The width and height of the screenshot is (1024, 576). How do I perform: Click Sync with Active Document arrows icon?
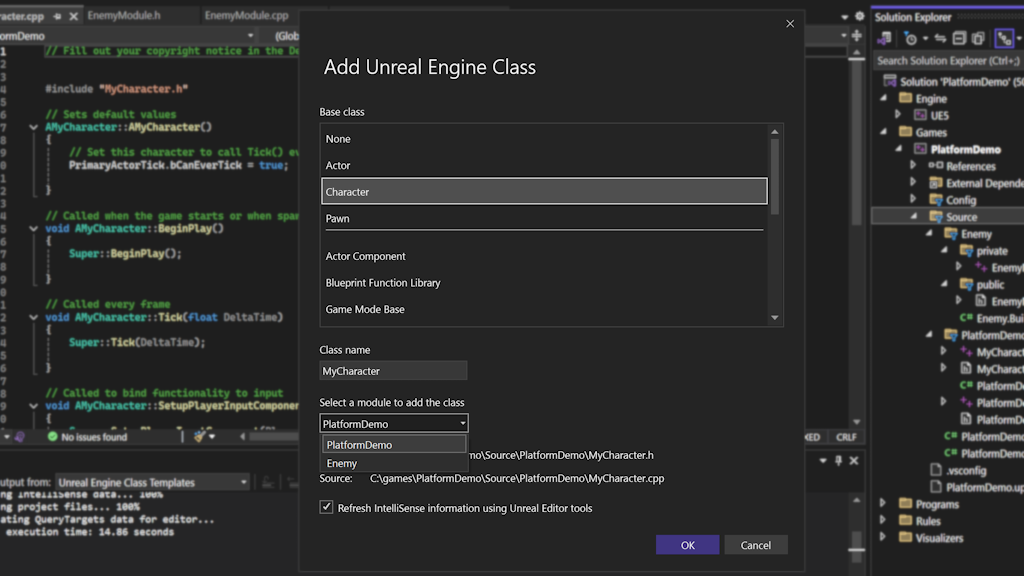point(938,39)
